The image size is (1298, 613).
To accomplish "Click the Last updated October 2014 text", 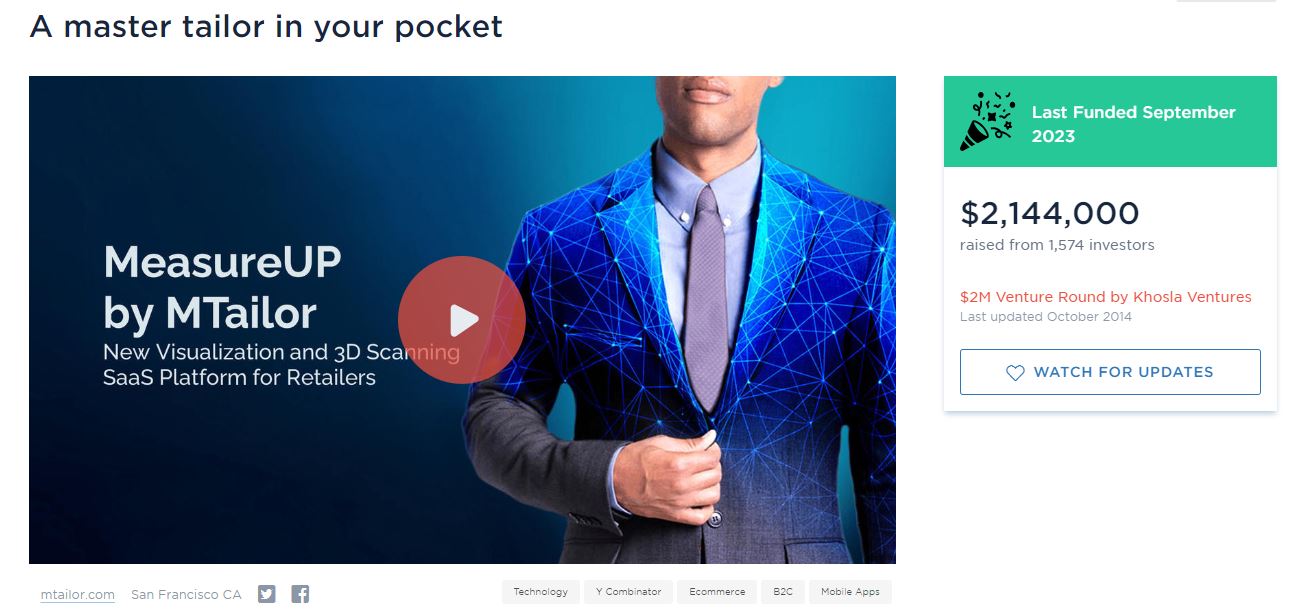I will click(x=1046, y=317).
